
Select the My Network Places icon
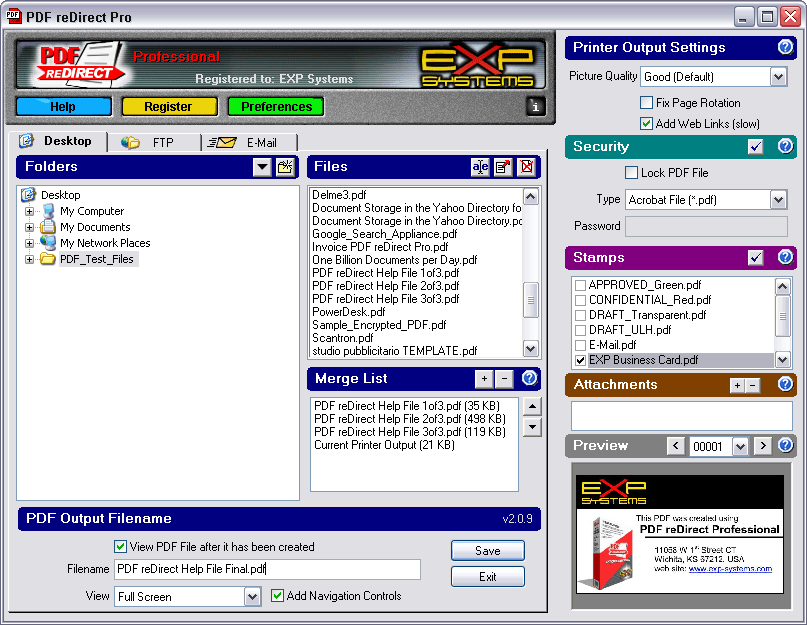click(x=48, y=242)
